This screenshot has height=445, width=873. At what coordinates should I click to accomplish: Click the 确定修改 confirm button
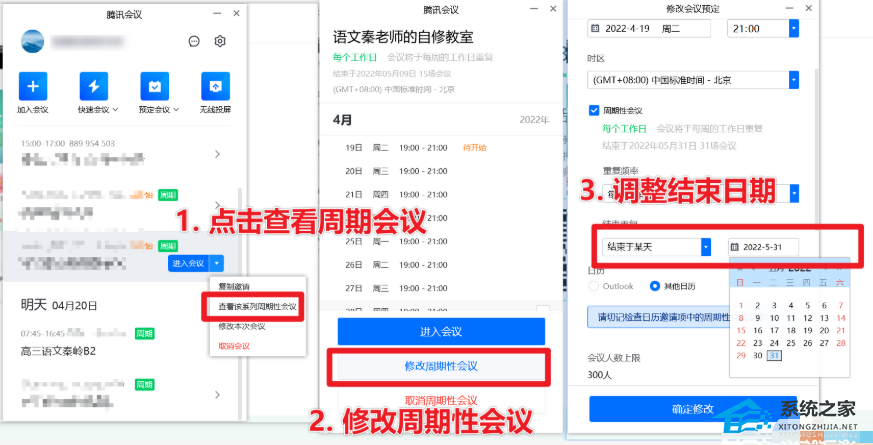coord(693,409)
